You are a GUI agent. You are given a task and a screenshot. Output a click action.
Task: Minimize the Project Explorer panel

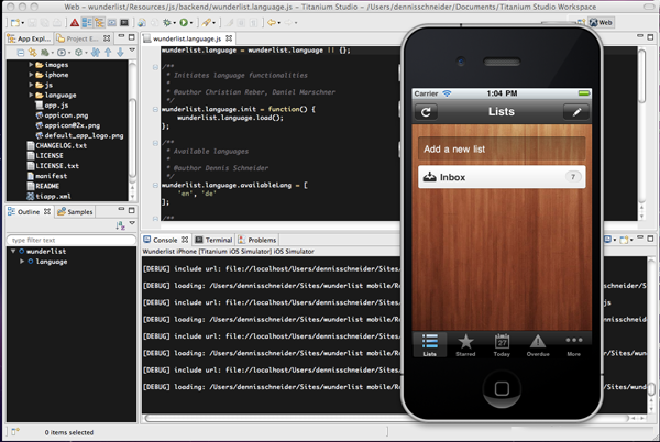pos(121,37)
